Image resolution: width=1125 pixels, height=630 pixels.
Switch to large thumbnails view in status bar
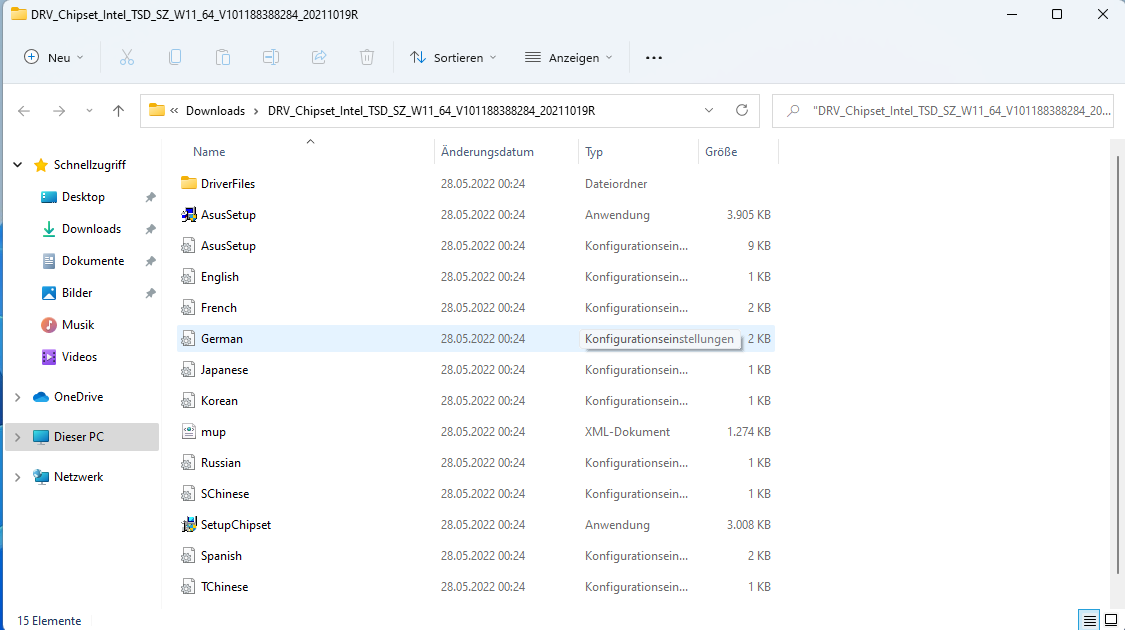pos(1111,620)
